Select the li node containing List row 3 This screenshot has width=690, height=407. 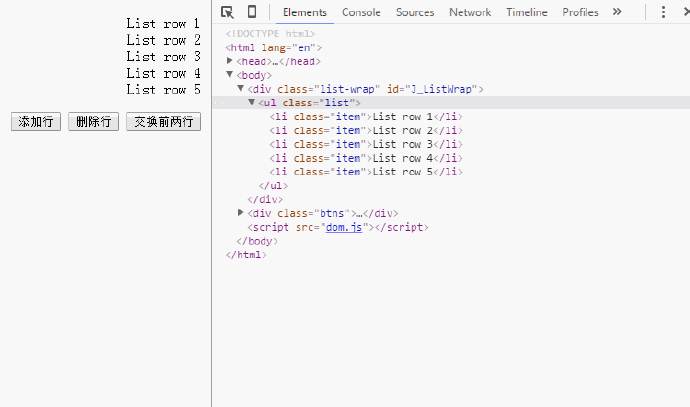tap(366, 144)
